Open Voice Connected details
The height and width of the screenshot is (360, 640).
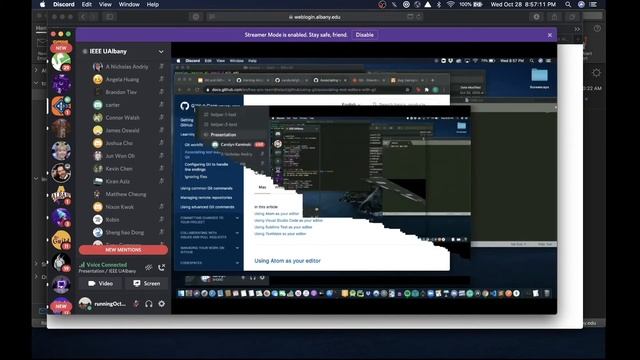(x=107, y=265)
